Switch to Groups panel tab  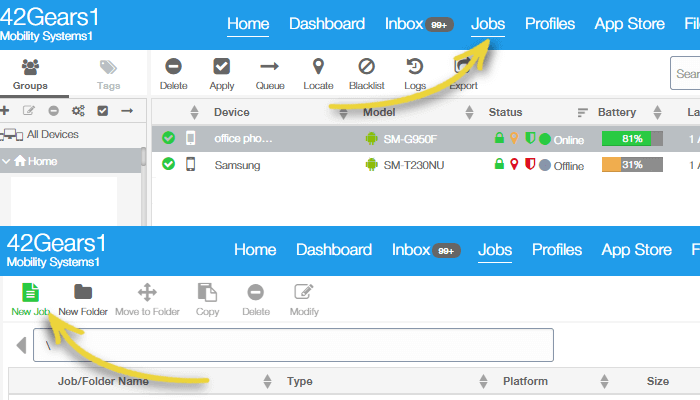click(x=30, y=74)
